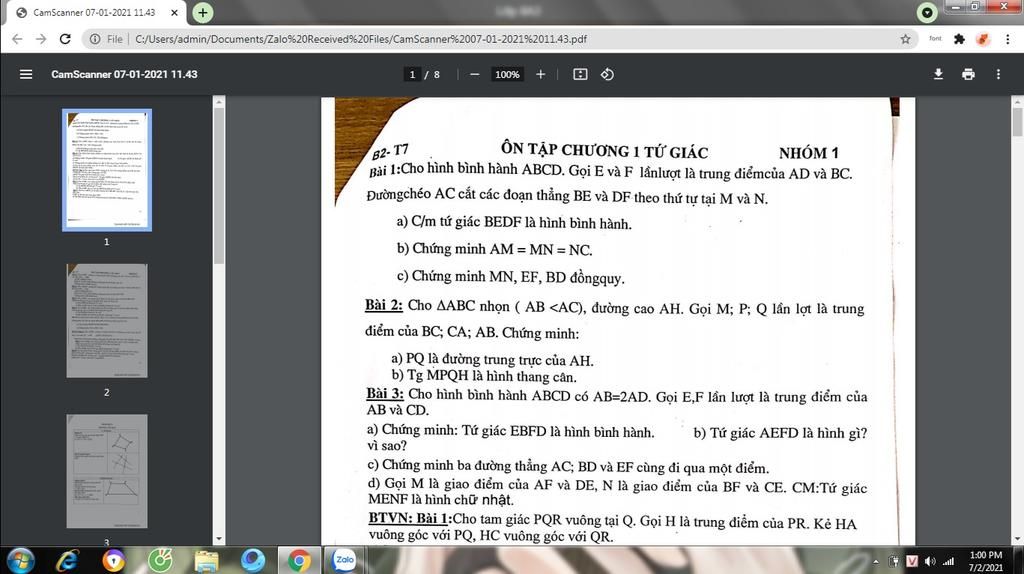Open Chrome from the taskbar

pyautogui.click(x=299, y=561)
